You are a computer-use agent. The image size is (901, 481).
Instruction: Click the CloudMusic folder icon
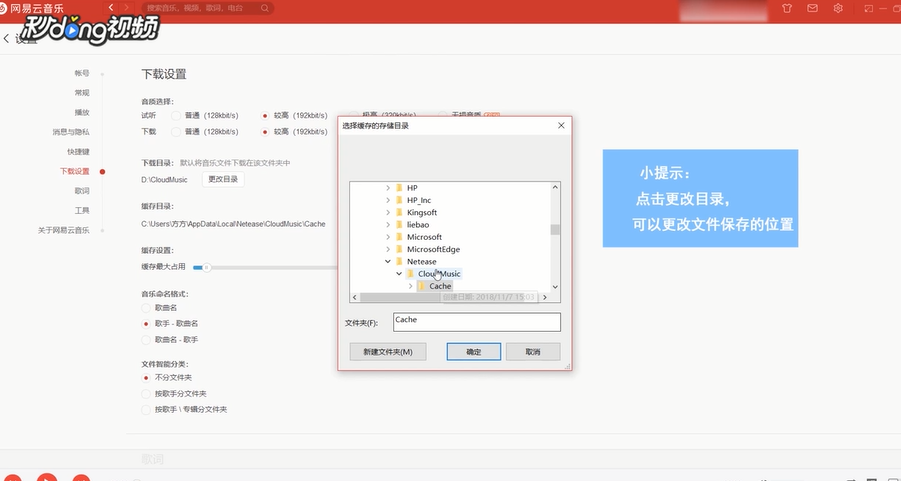coord(410,274)
